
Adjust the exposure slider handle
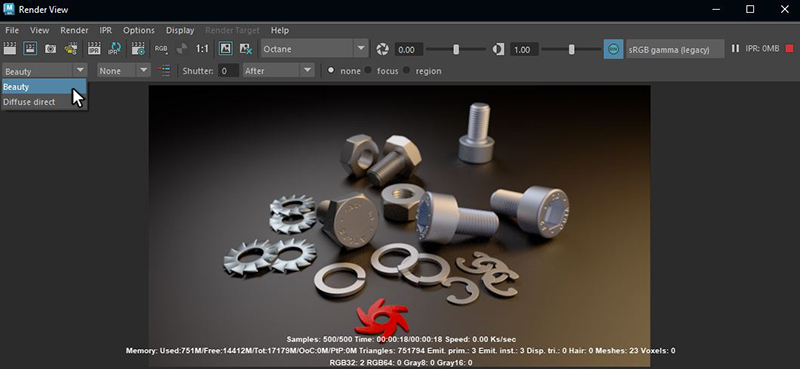click(x=456, y=50)
